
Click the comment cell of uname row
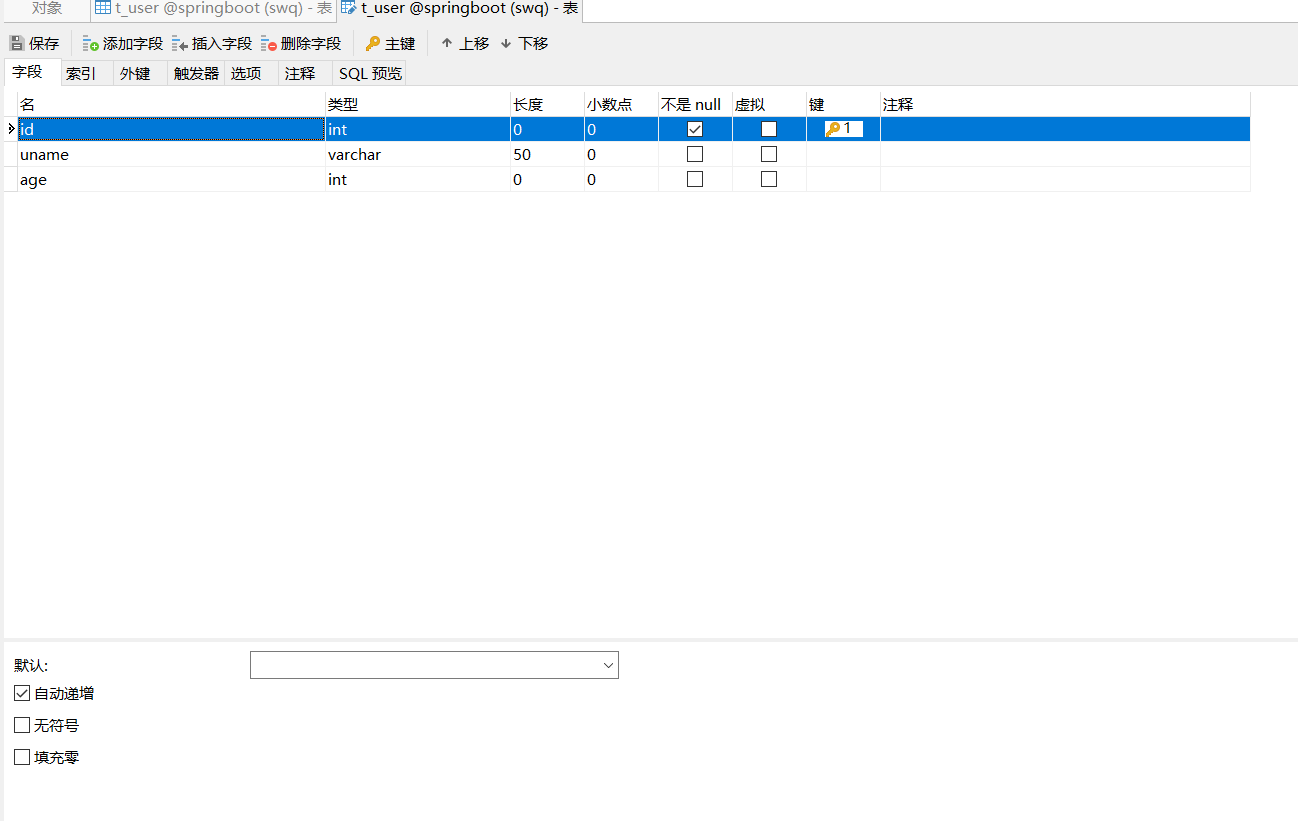[1065, 154]
